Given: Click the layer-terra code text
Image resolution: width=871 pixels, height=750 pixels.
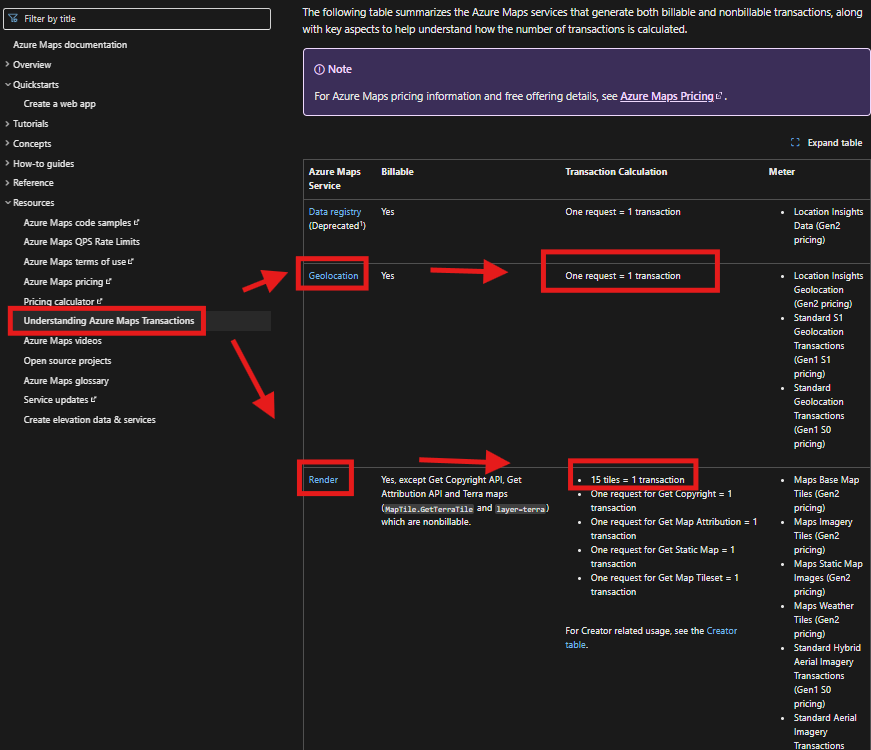Looking at the screenshot, I should [x=520, y=509].
